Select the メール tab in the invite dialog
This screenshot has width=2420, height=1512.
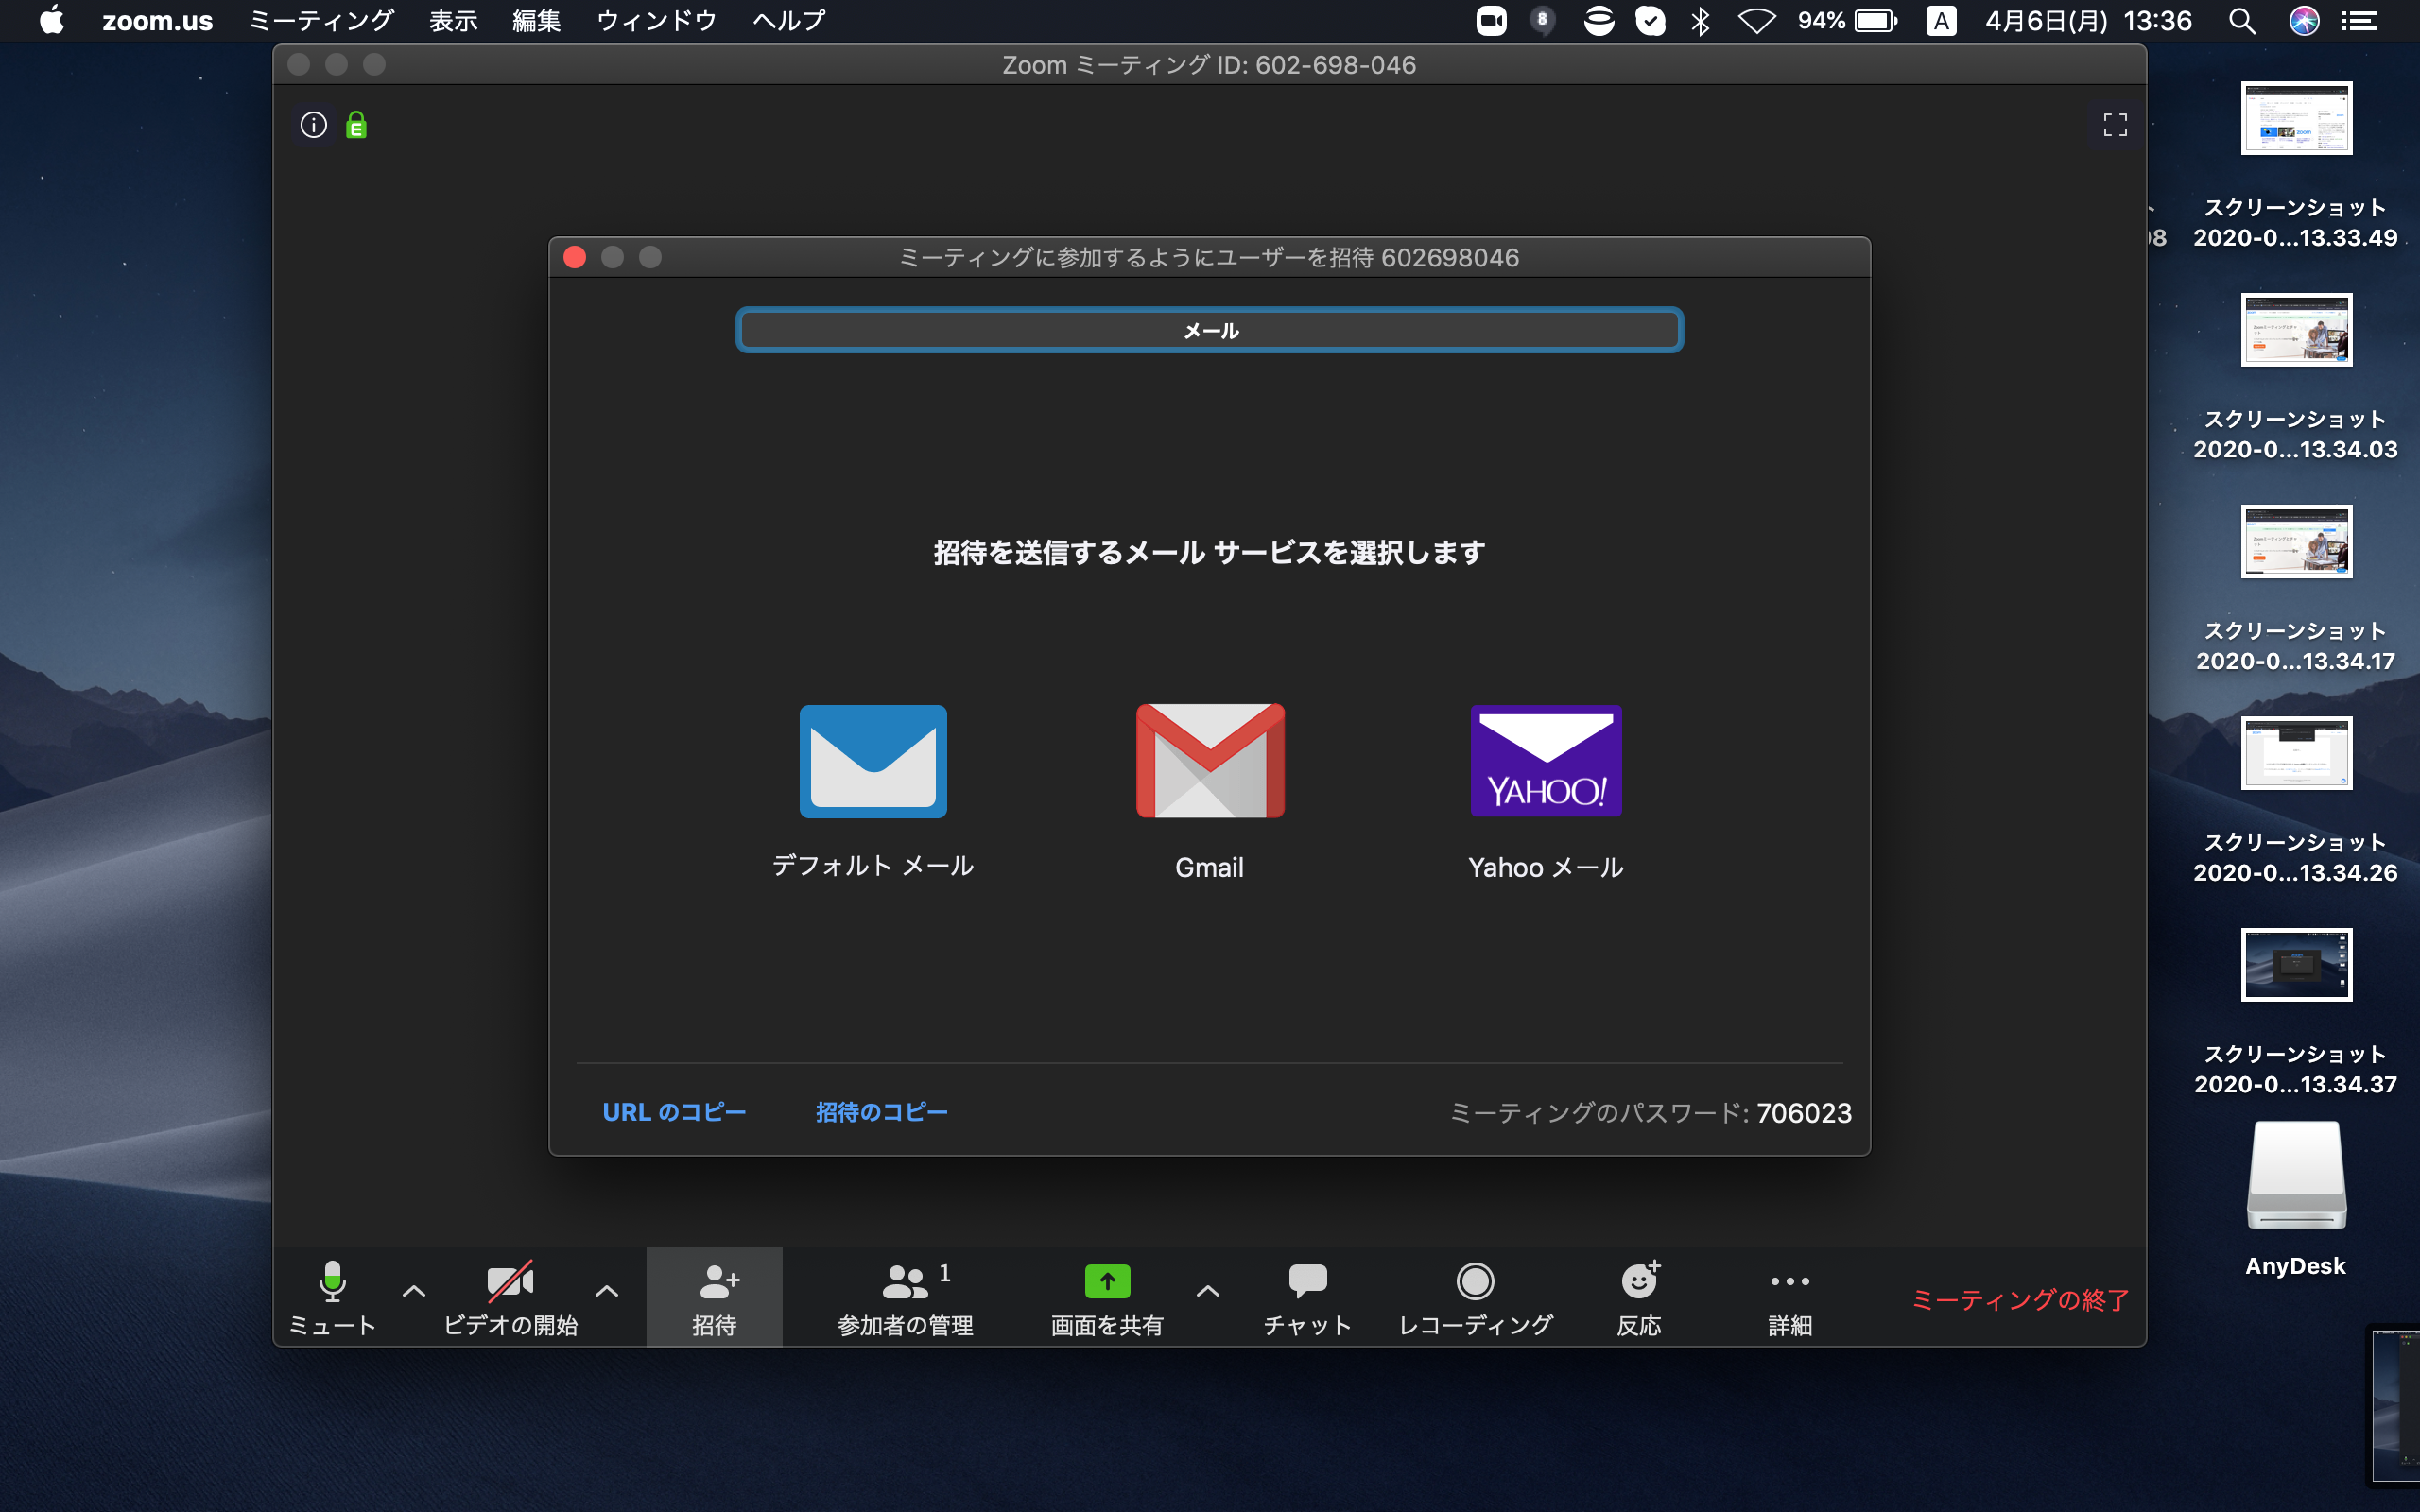tap(1210, 330)
